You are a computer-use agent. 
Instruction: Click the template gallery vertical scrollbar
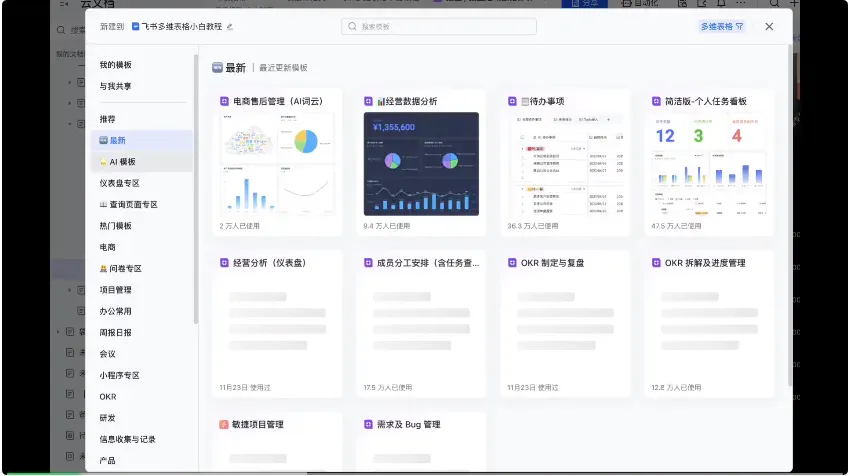point(790,217)
